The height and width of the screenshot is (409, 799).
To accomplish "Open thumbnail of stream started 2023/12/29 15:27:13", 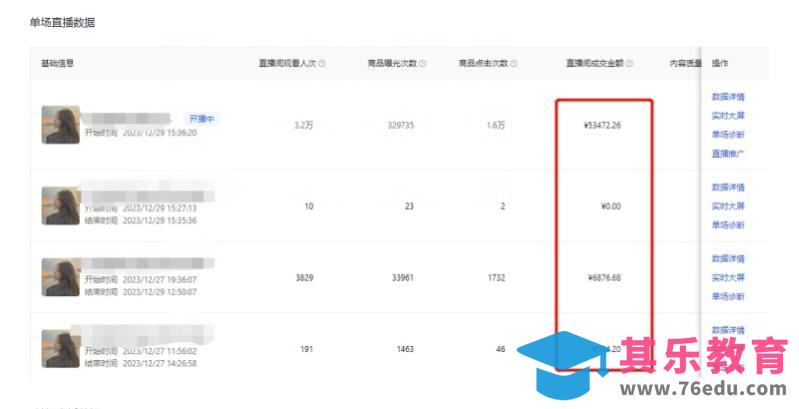I will coord(60,205).
